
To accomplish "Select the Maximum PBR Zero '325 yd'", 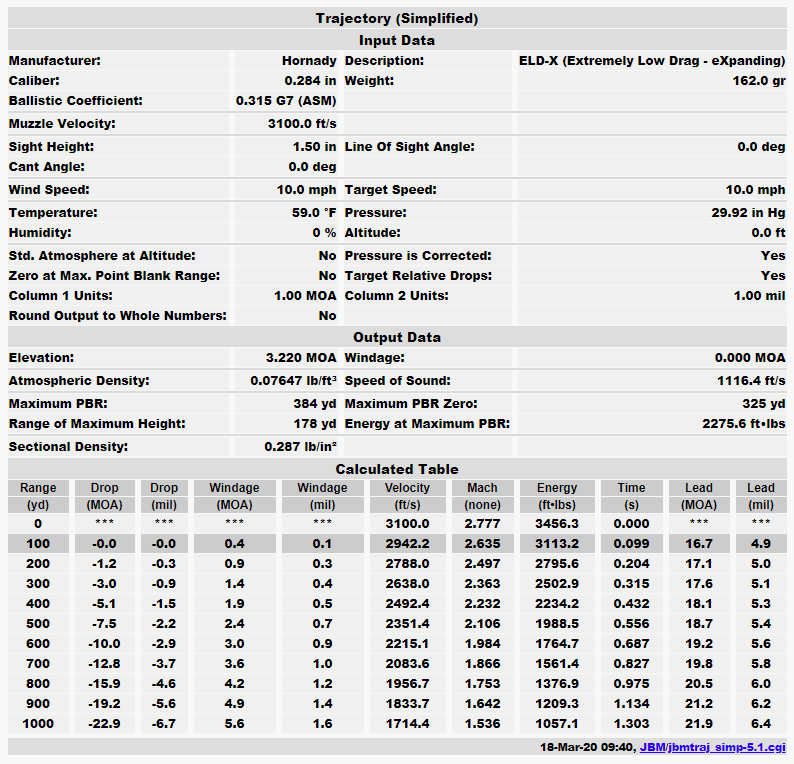I will pos(764,404).
